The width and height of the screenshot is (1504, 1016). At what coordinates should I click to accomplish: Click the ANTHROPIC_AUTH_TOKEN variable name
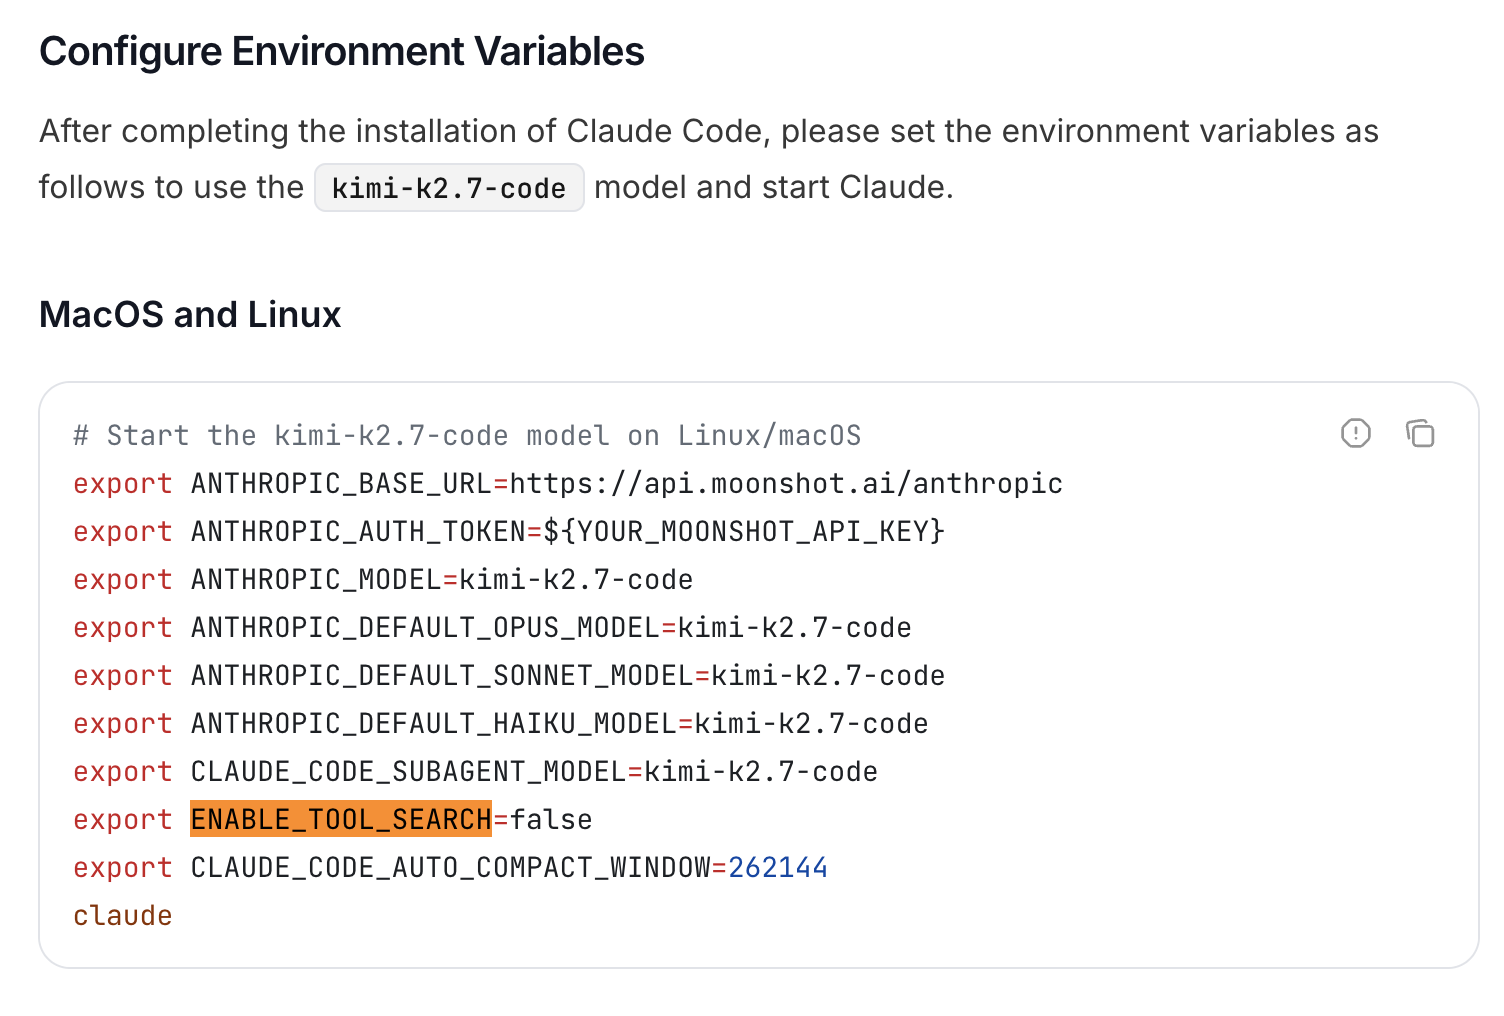point(359,532)
